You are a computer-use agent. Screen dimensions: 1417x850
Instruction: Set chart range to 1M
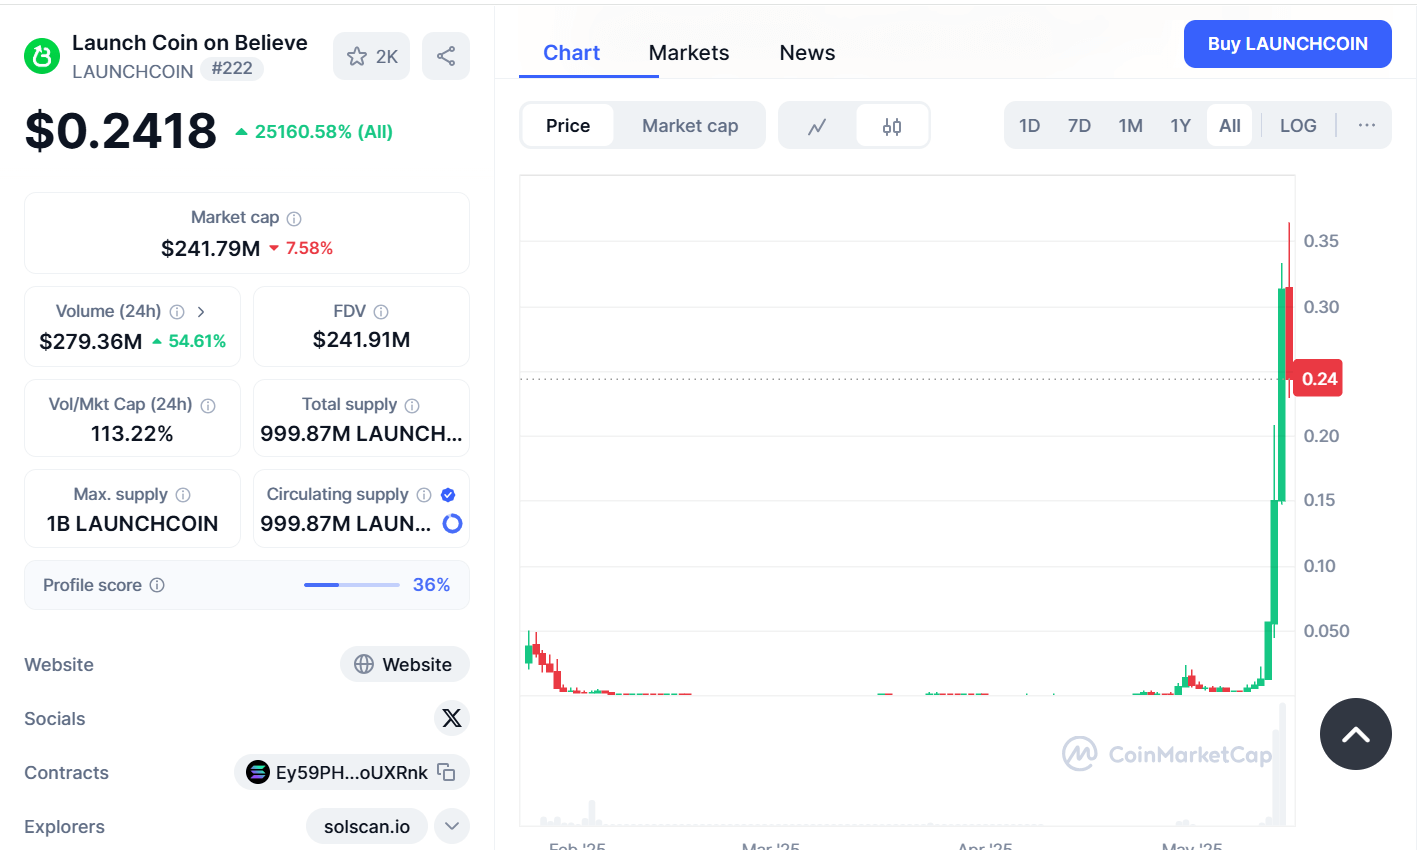[x=1131, y=125]
